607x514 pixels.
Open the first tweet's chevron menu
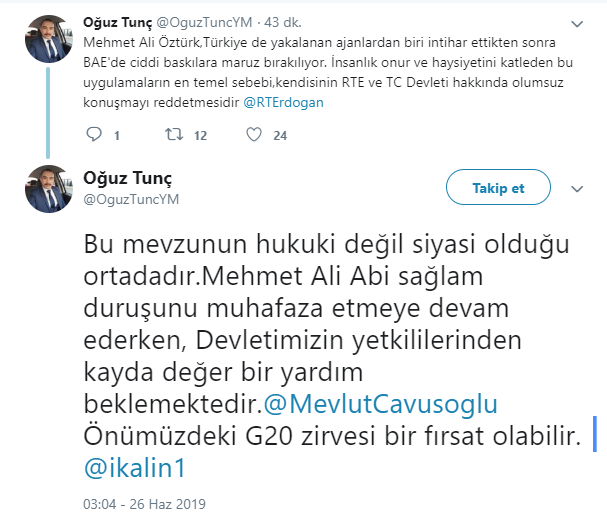[x=577, y=22]
